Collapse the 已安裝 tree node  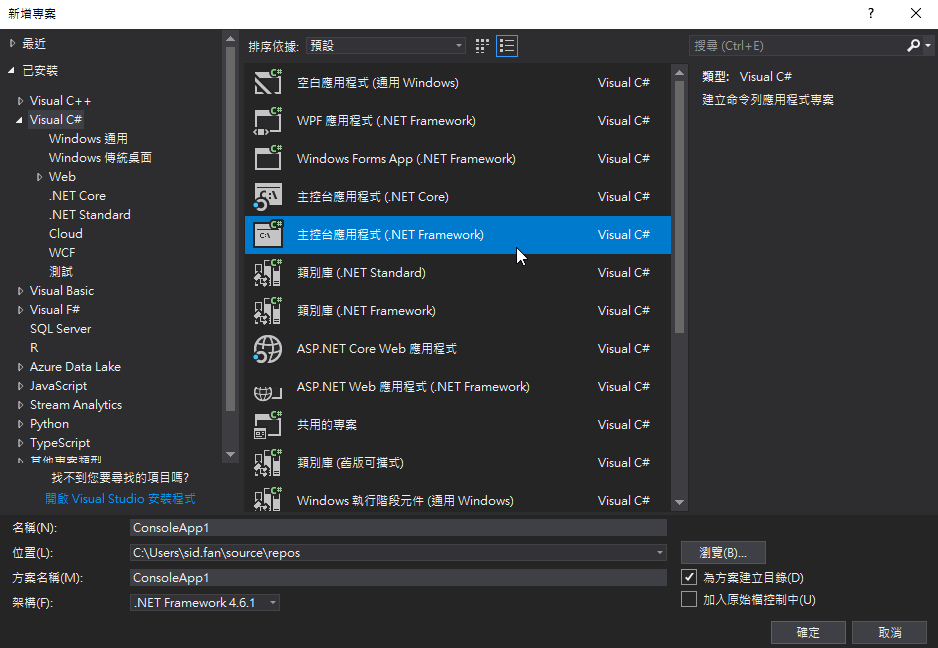tap(11, 70)
